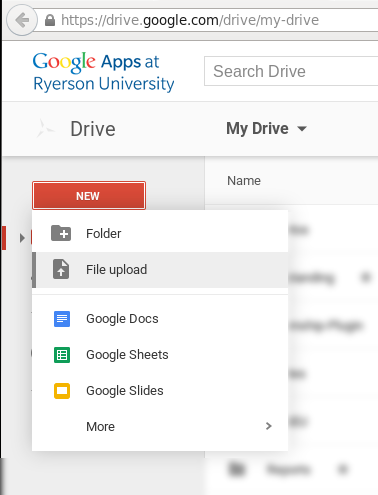Click the File upload document icon
Image resolution: width=378 pixels, height=495 pixels.
[61, 269]
